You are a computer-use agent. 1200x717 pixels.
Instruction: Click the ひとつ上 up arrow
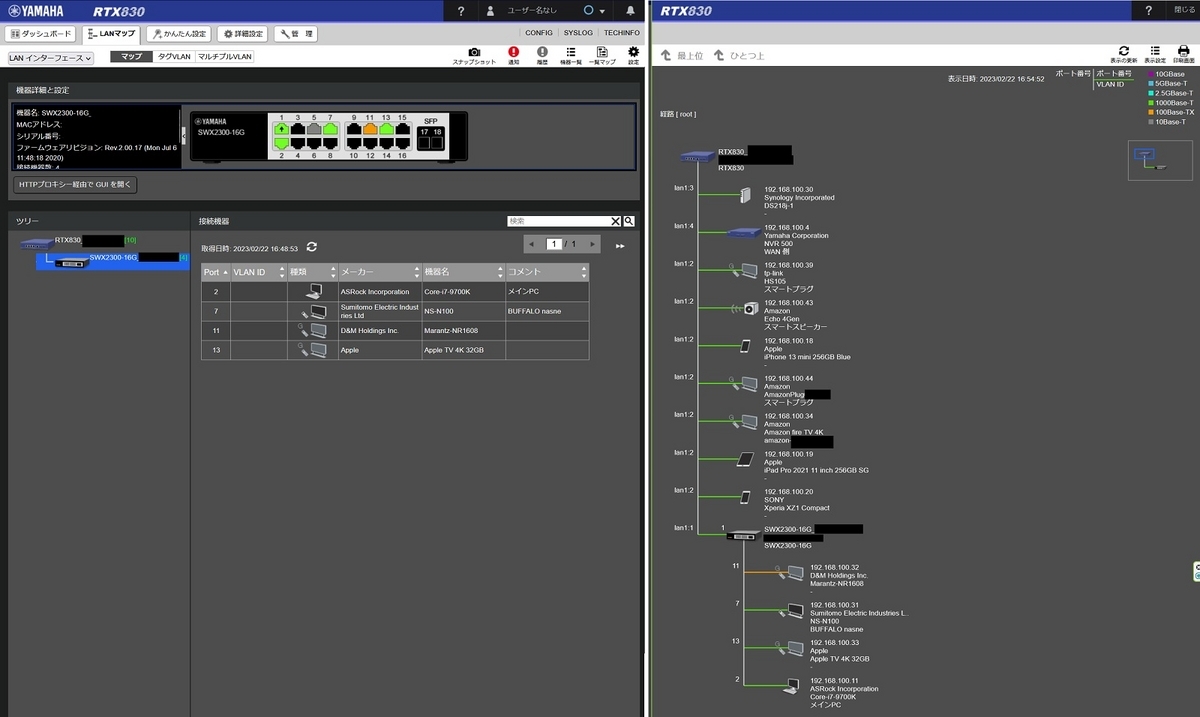point(718,55)
